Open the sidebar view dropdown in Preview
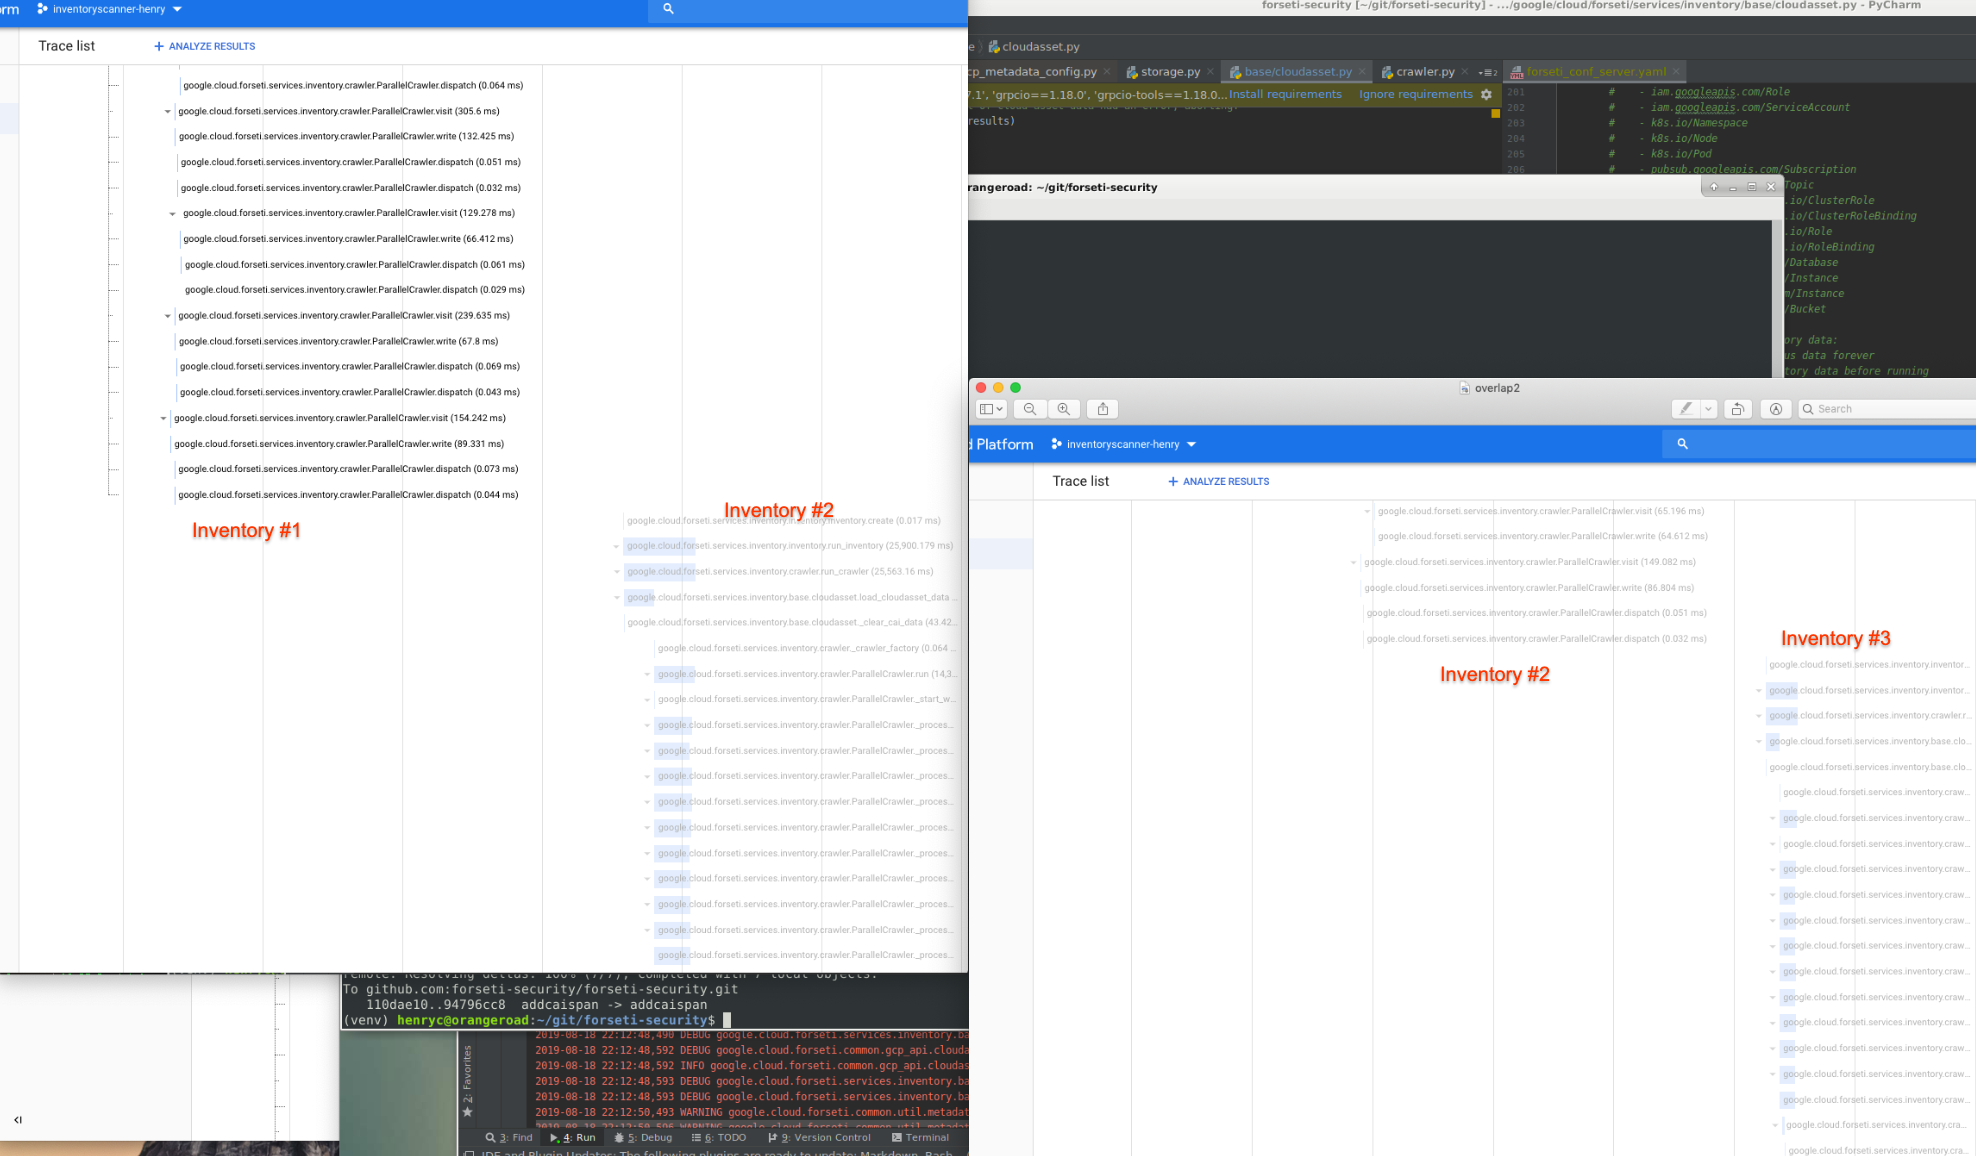1976x1156 pixels. [x=991, y=409]
